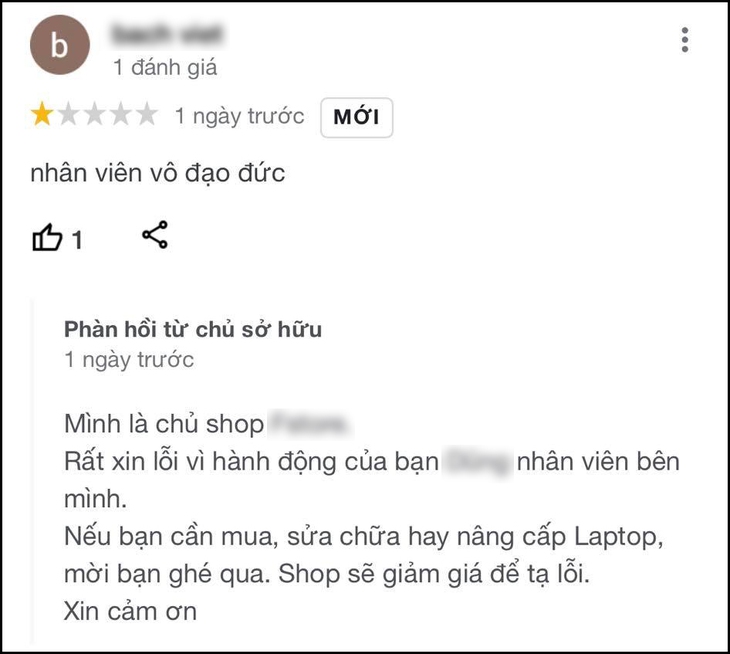
Task: Click the gold first rating star
Action: click(42, 114)
